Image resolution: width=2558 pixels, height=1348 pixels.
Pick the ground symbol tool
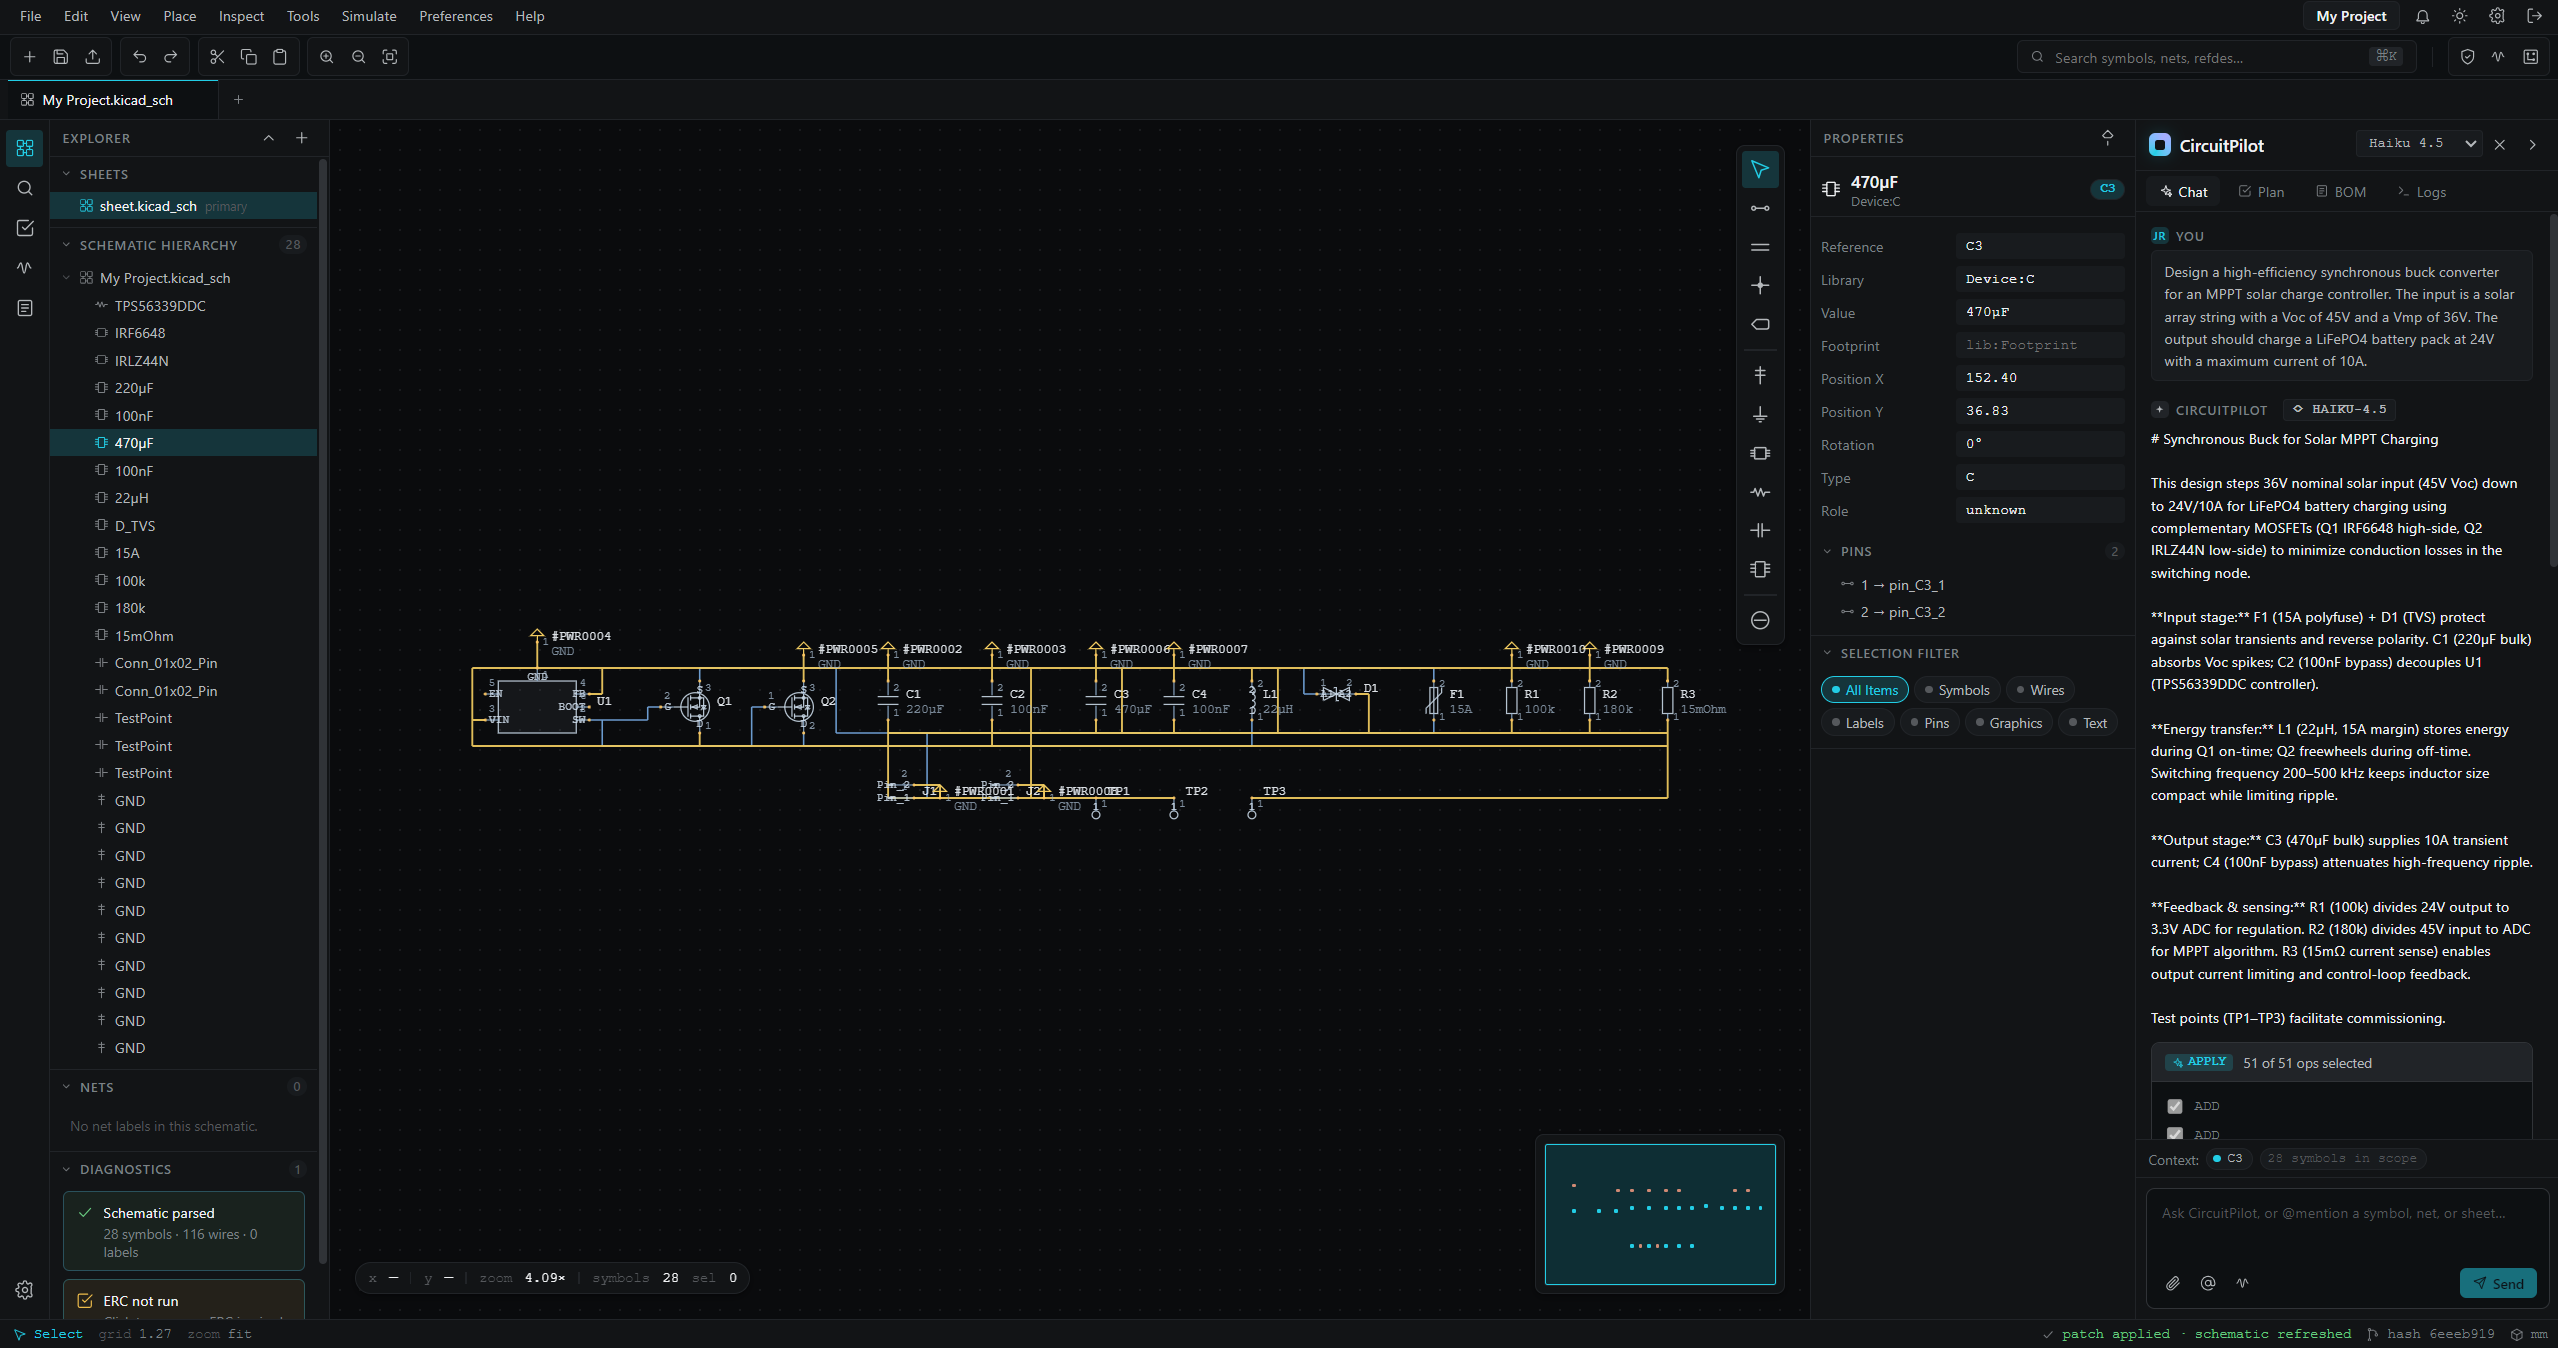[x=1760, y=414]
